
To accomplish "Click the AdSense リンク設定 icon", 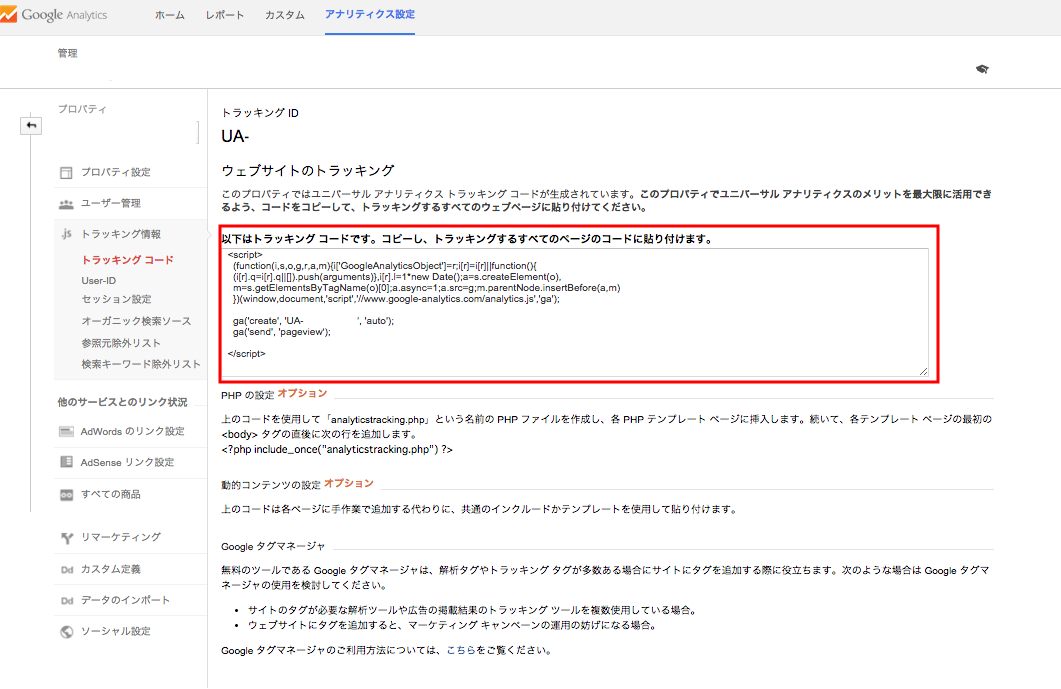I will coord(66,462).
